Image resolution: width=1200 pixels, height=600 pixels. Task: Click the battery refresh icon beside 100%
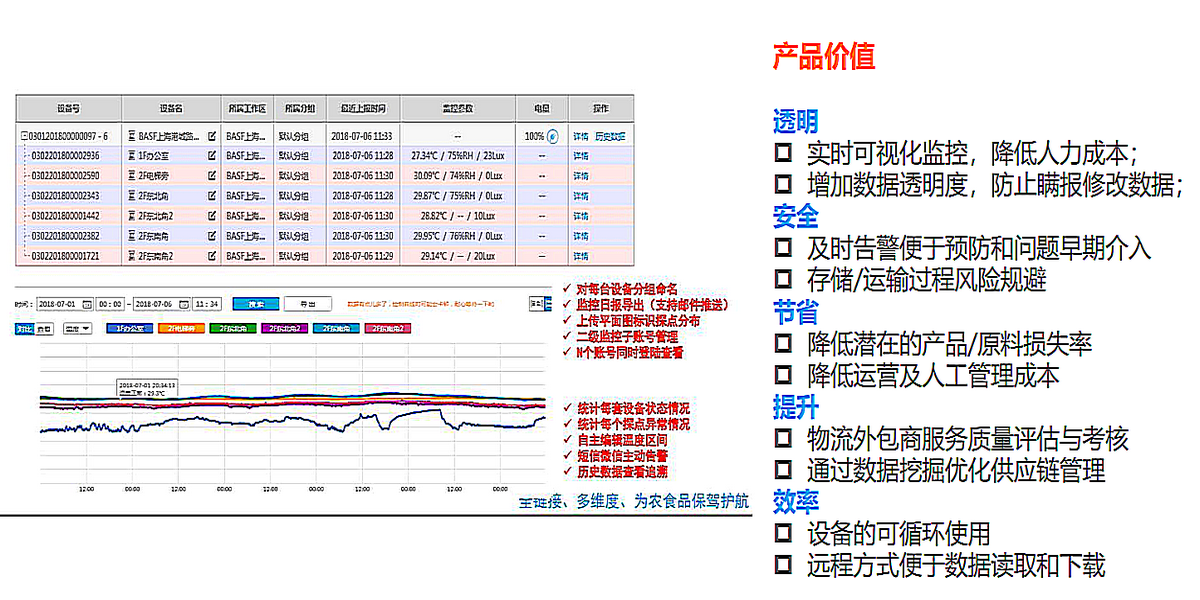[552, 136]
